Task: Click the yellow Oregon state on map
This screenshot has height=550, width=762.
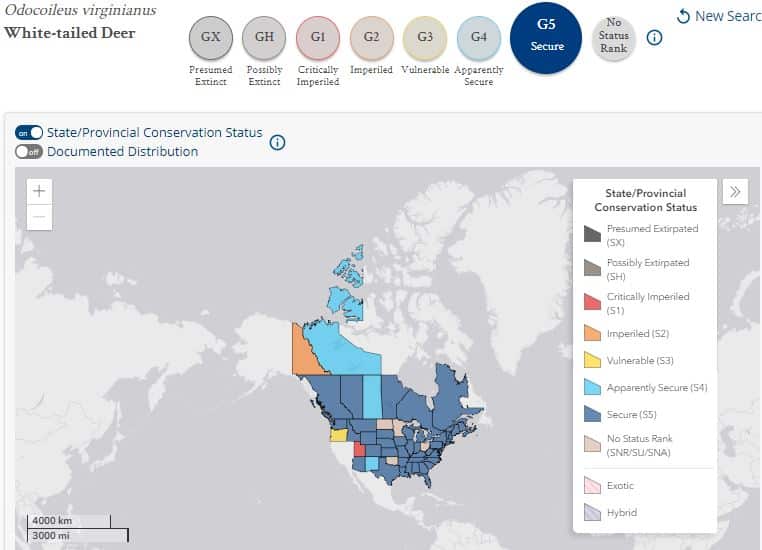Action: tap(338, 434)
